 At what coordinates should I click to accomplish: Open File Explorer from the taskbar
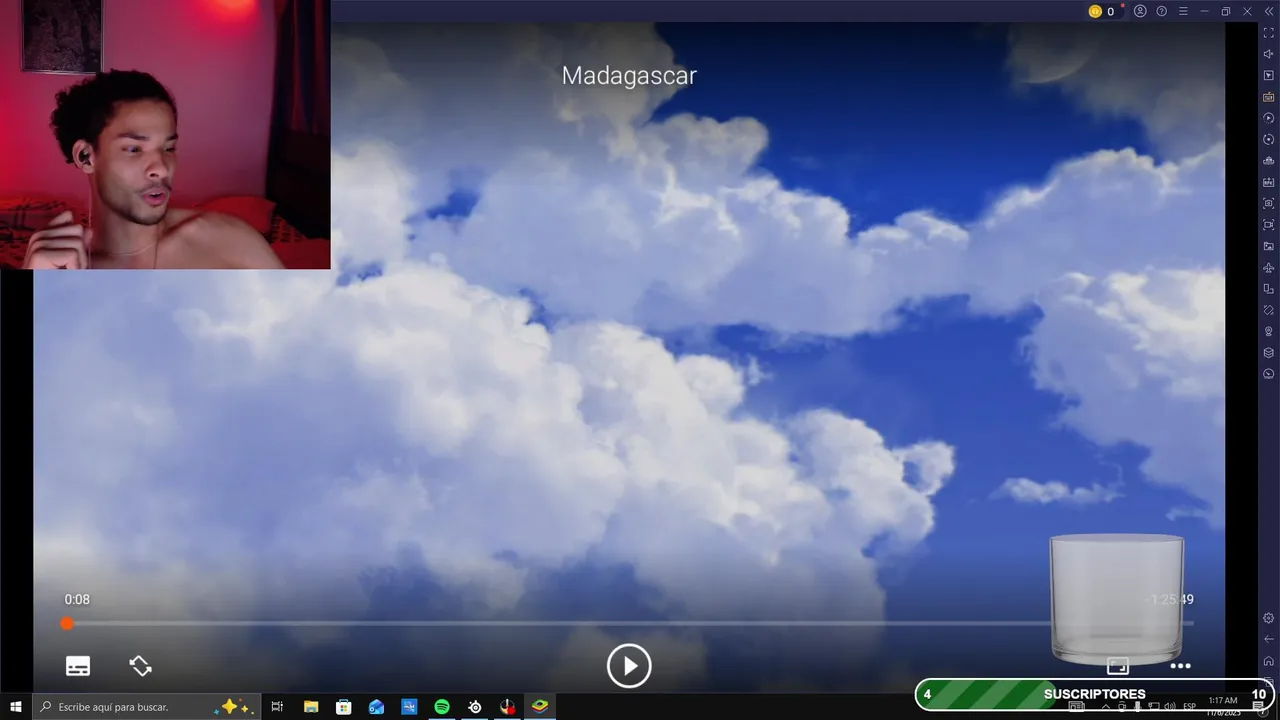(x=311, y=707)
